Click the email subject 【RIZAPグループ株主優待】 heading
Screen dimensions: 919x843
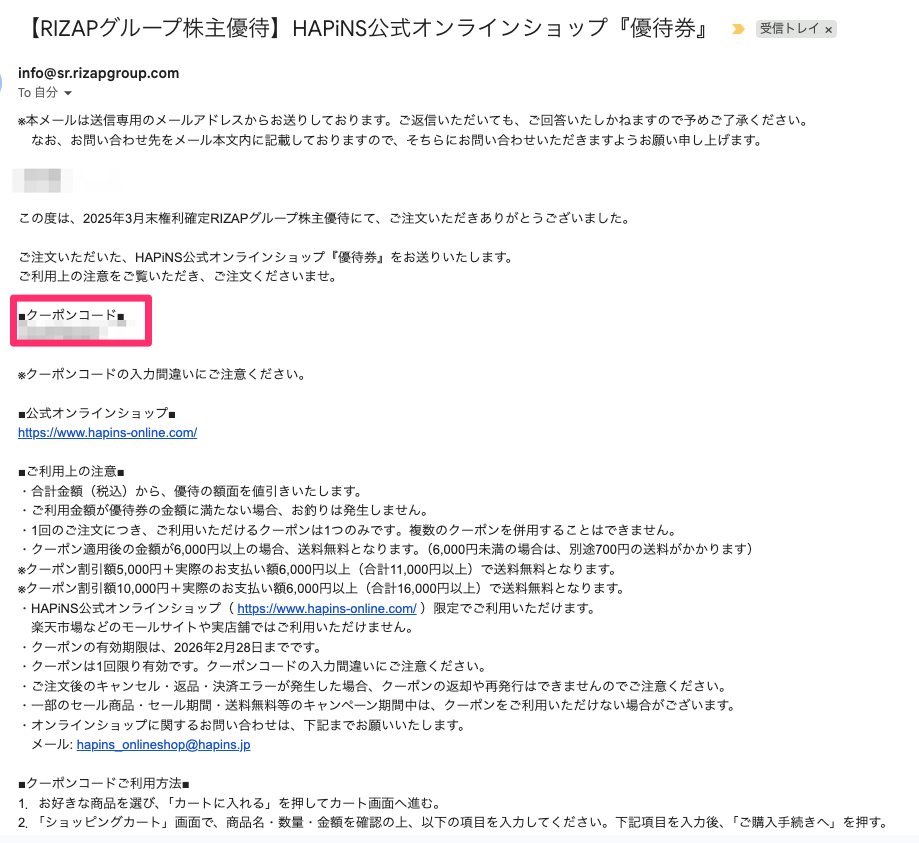pos(367,28)
